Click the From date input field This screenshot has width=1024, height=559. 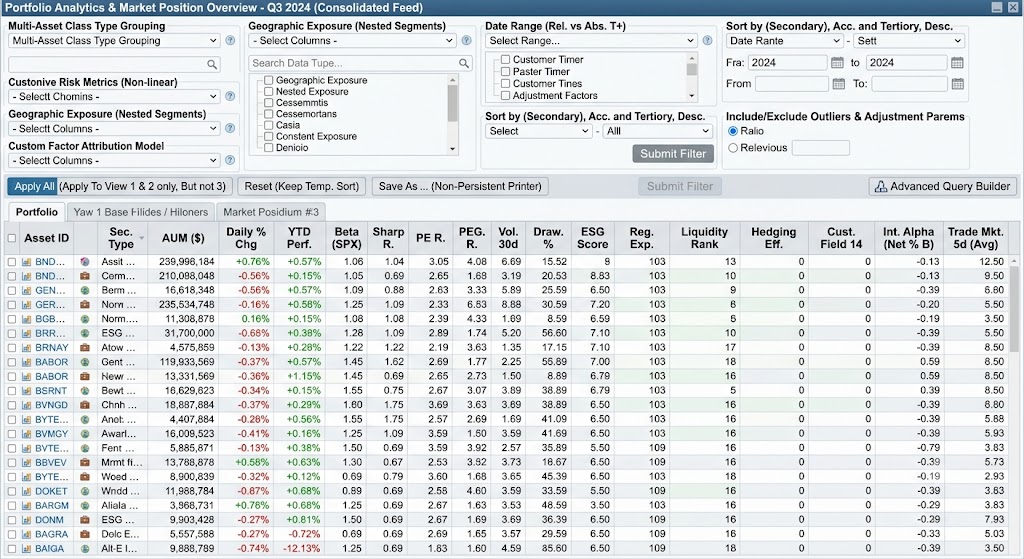[792, 84]
